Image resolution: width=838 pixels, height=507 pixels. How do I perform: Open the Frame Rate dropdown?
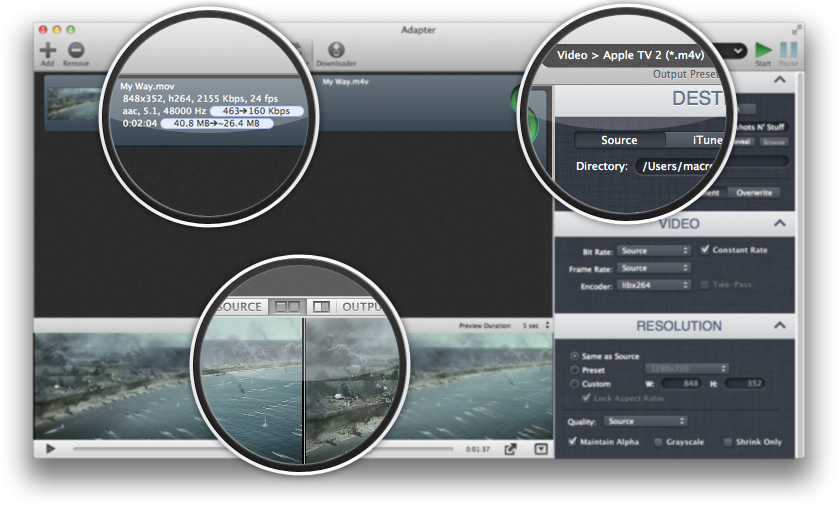(x=654, y=268)
